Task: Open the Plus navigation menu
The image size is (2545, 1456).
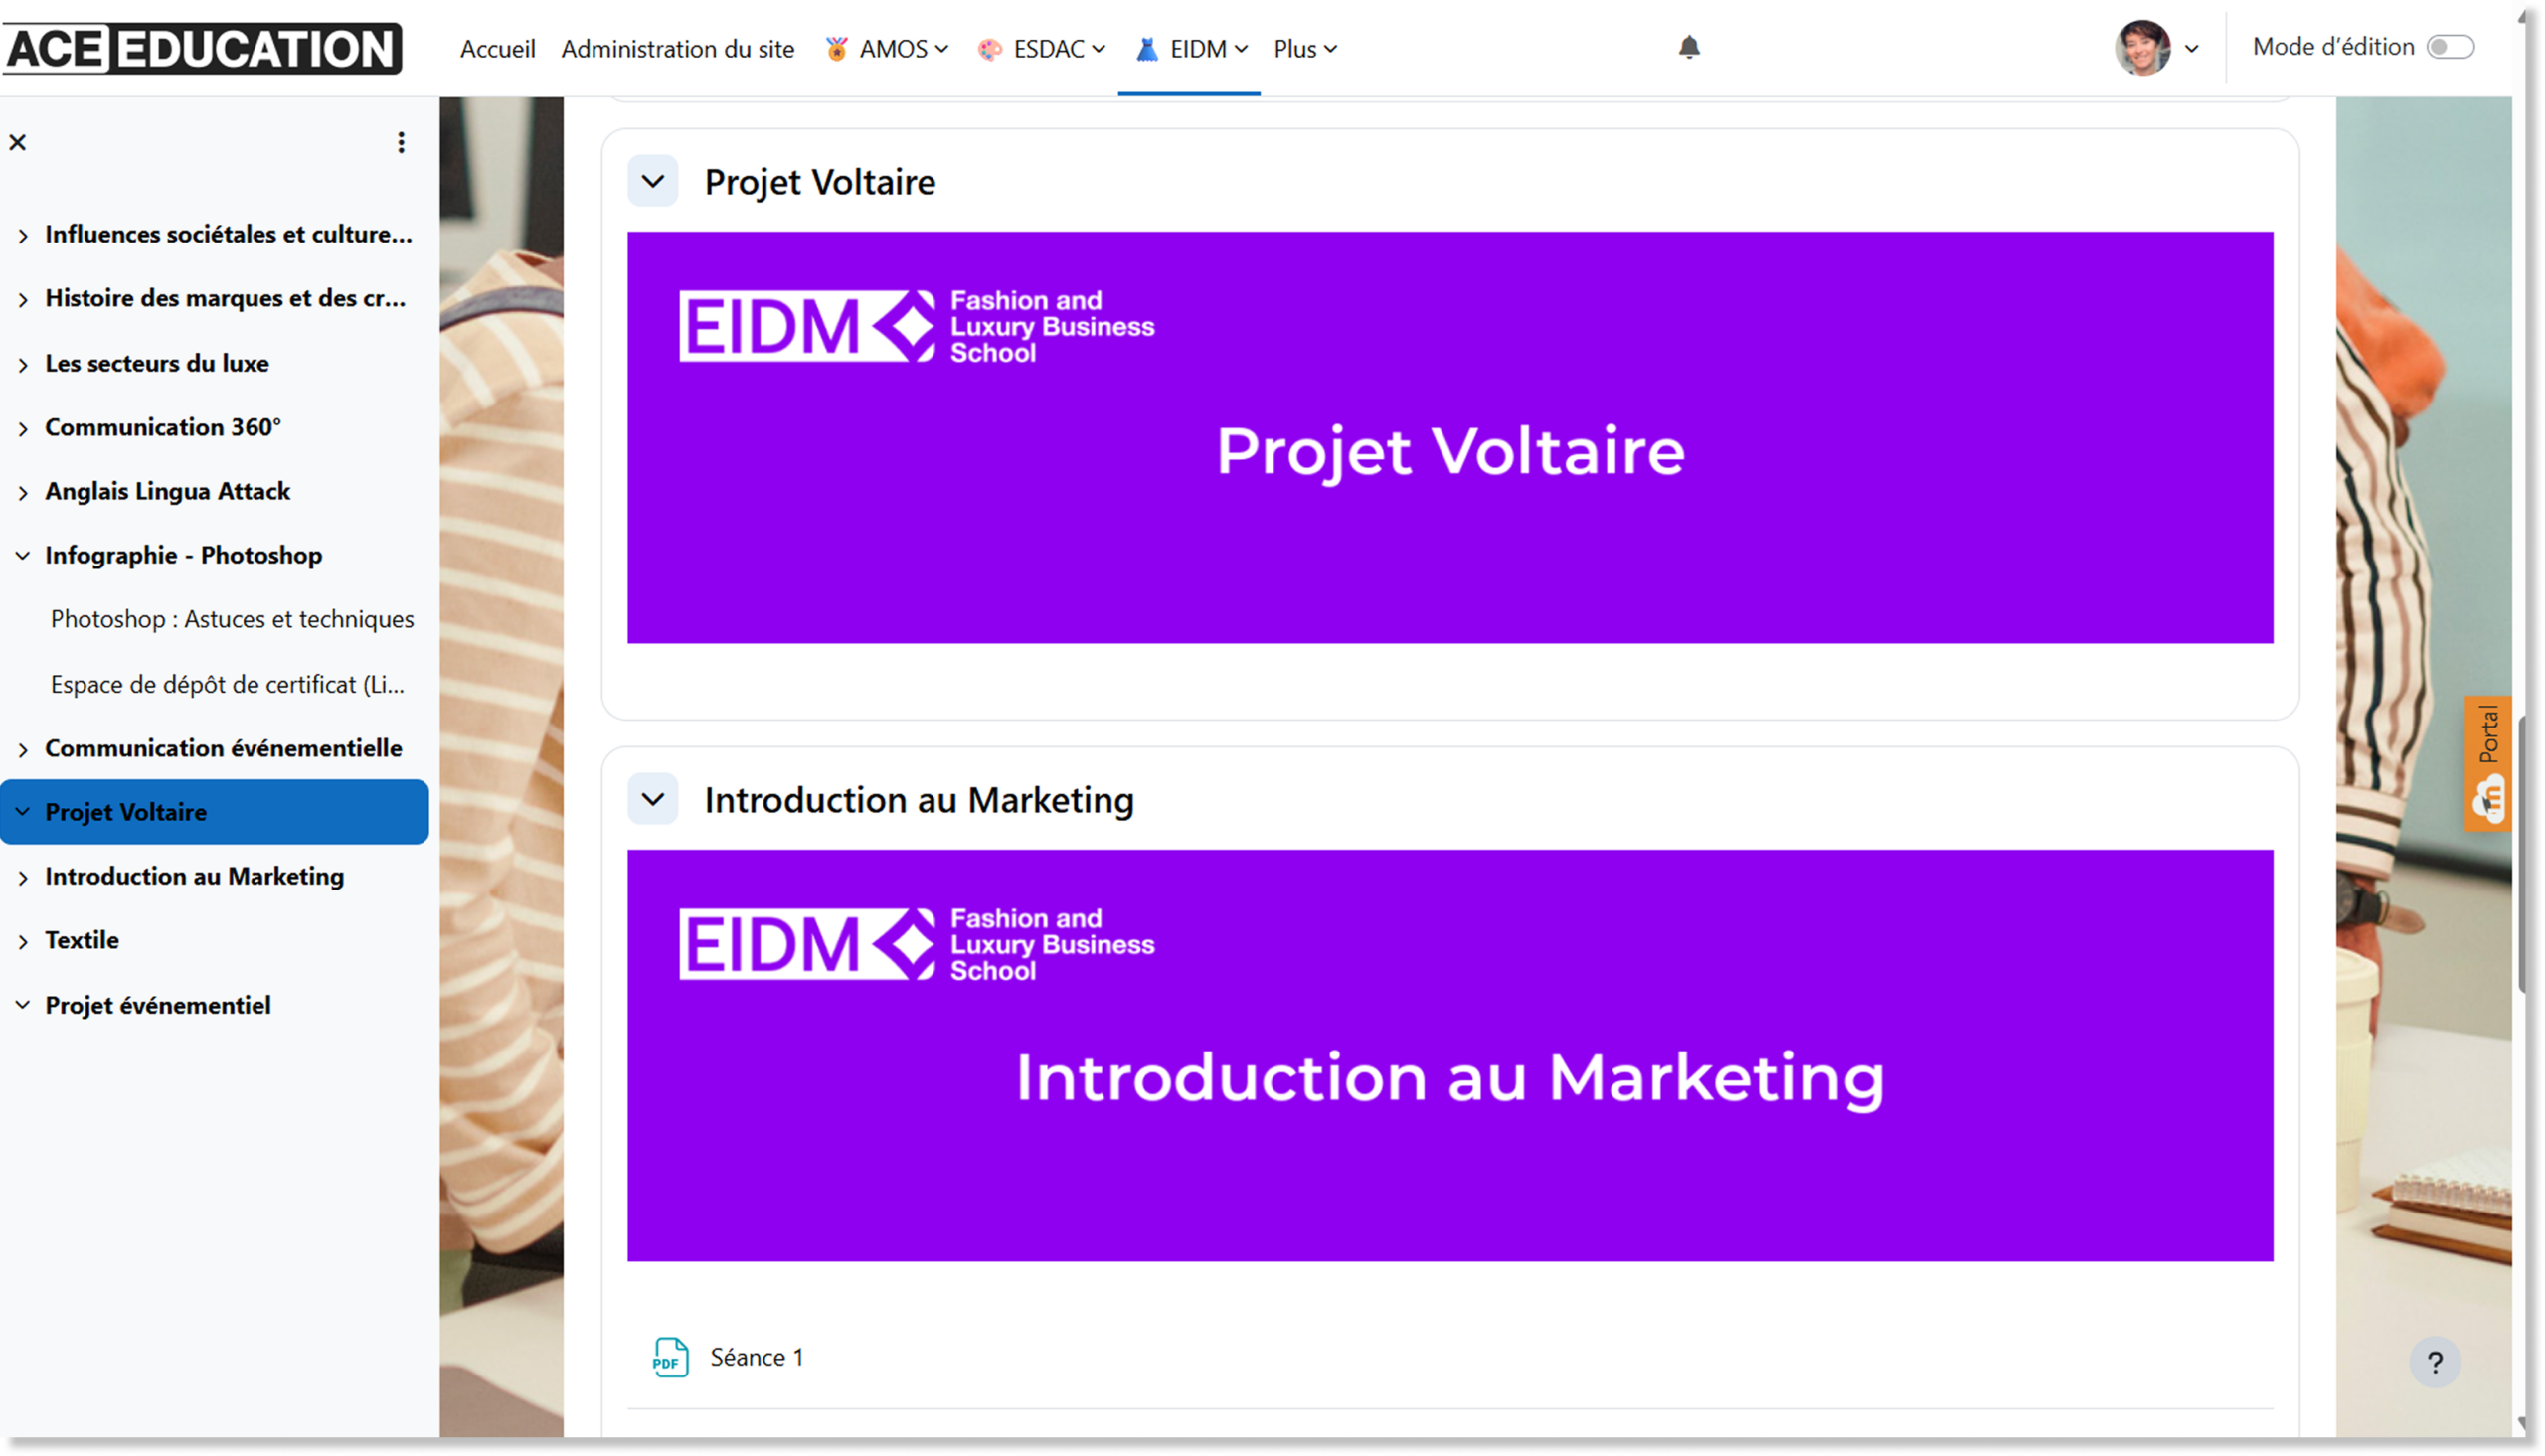Action: (x=1304, y=48)
